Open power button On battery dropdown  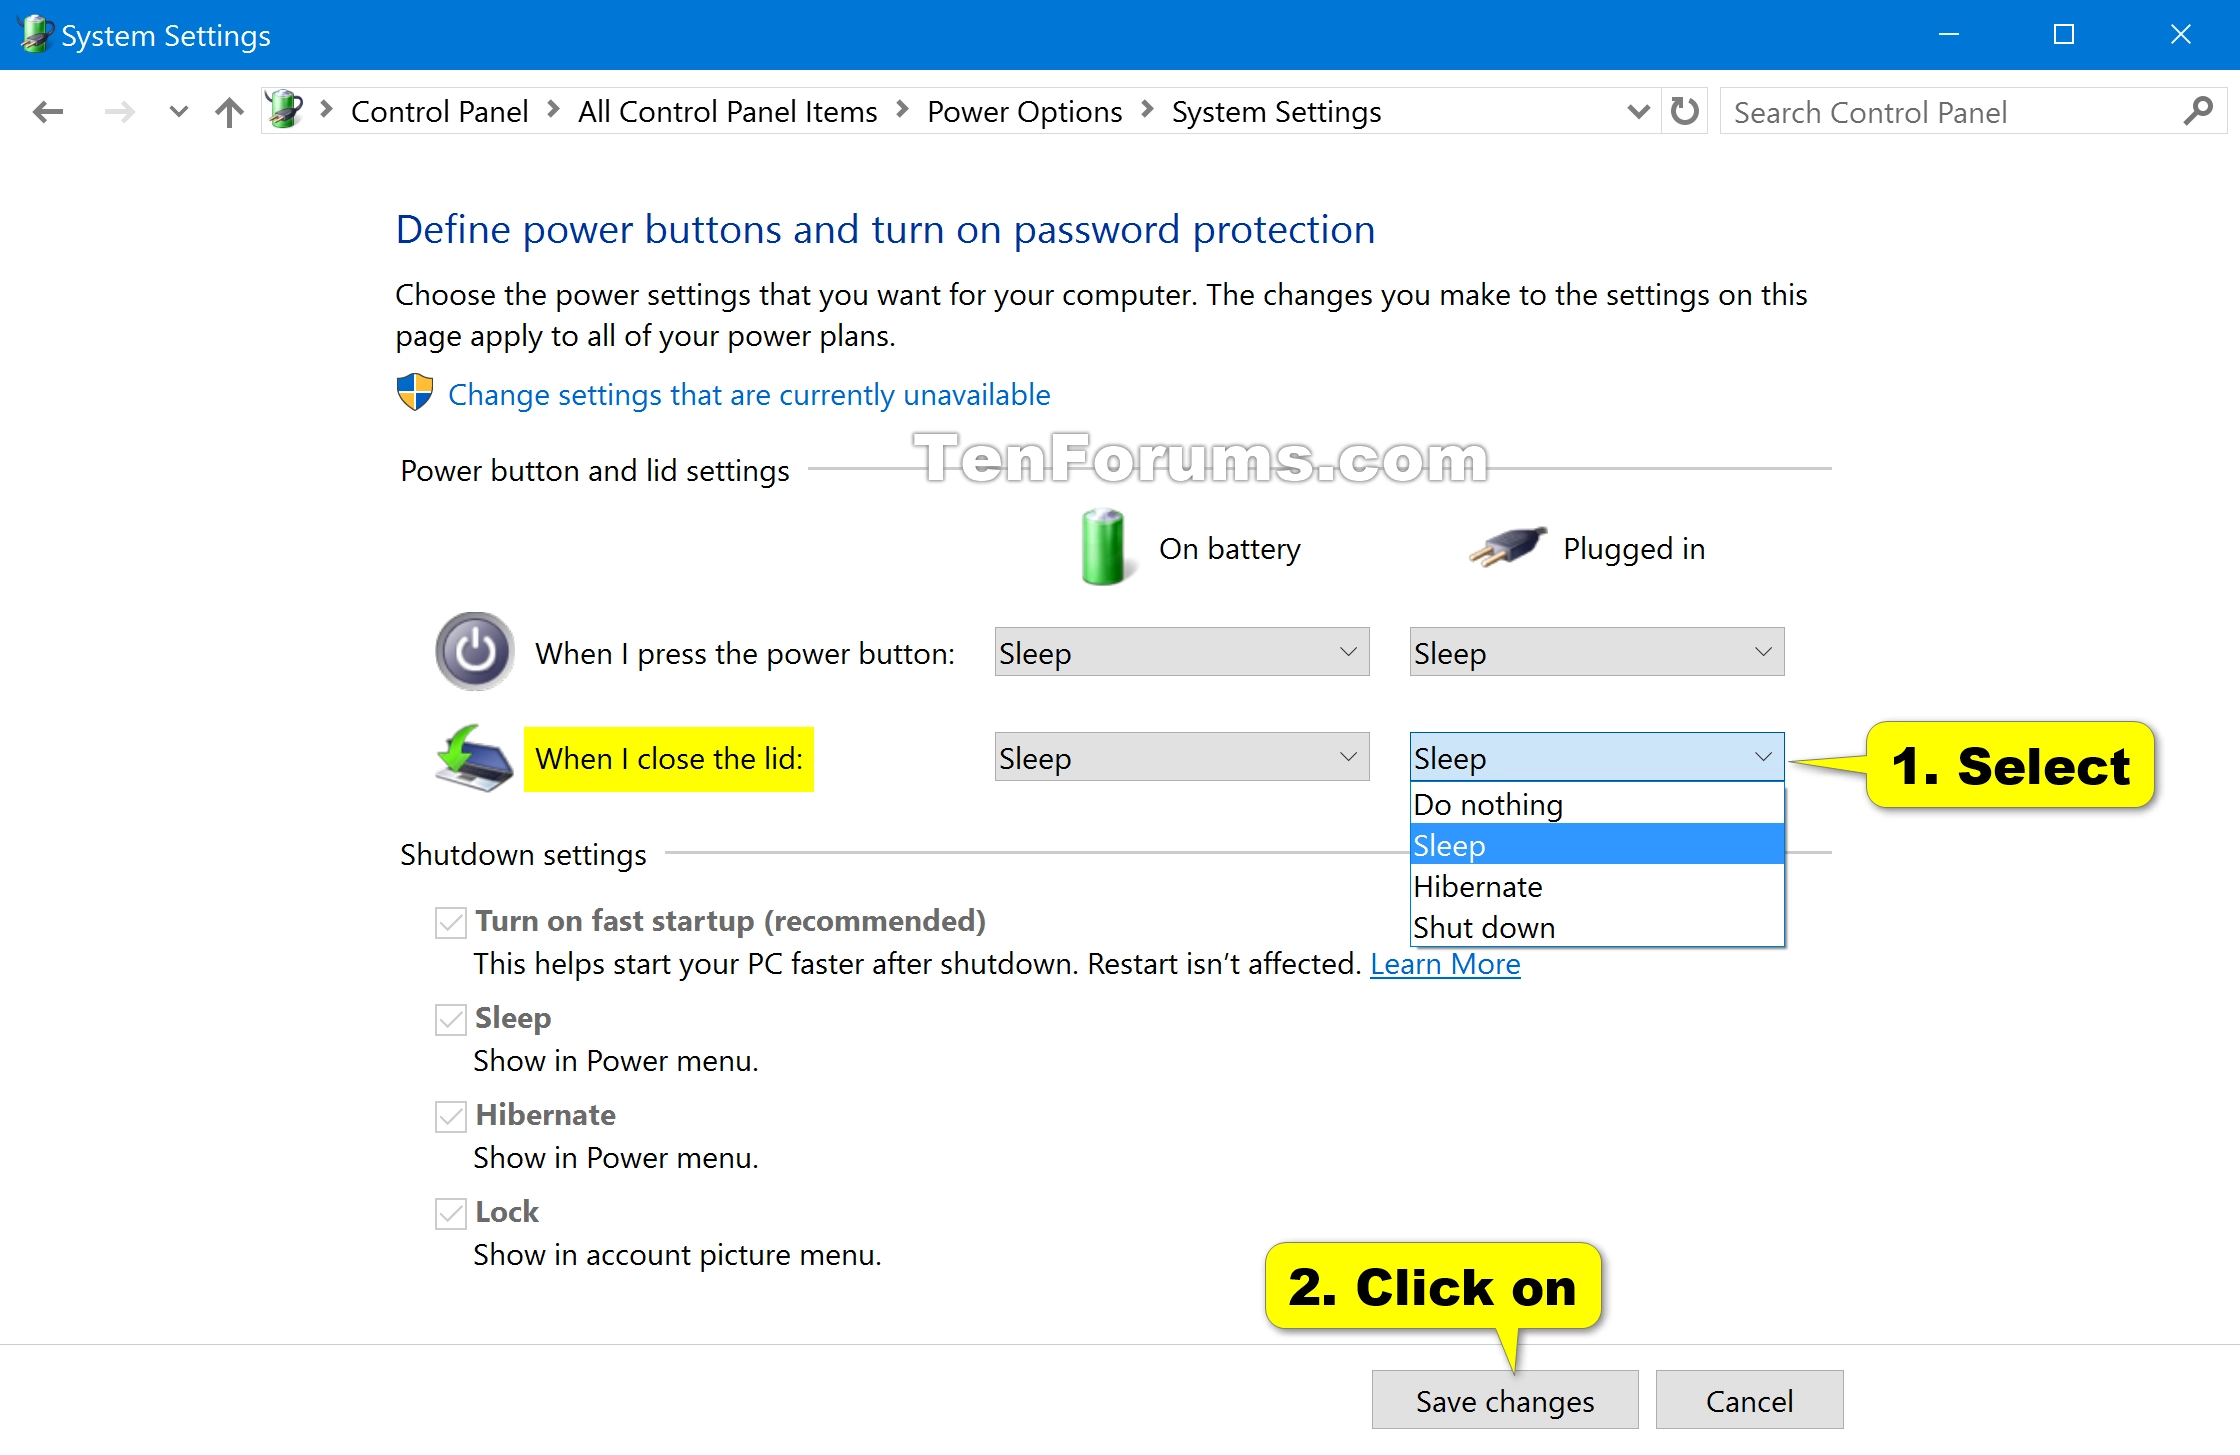tap(1181, 652)
